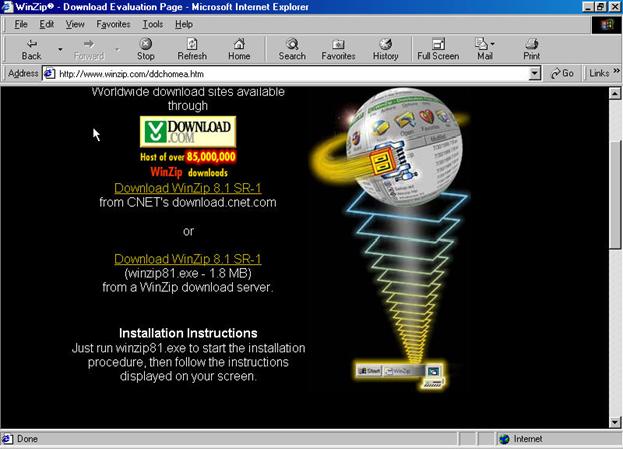Open the View menu
Screen dimensions: 623x449
75,24
